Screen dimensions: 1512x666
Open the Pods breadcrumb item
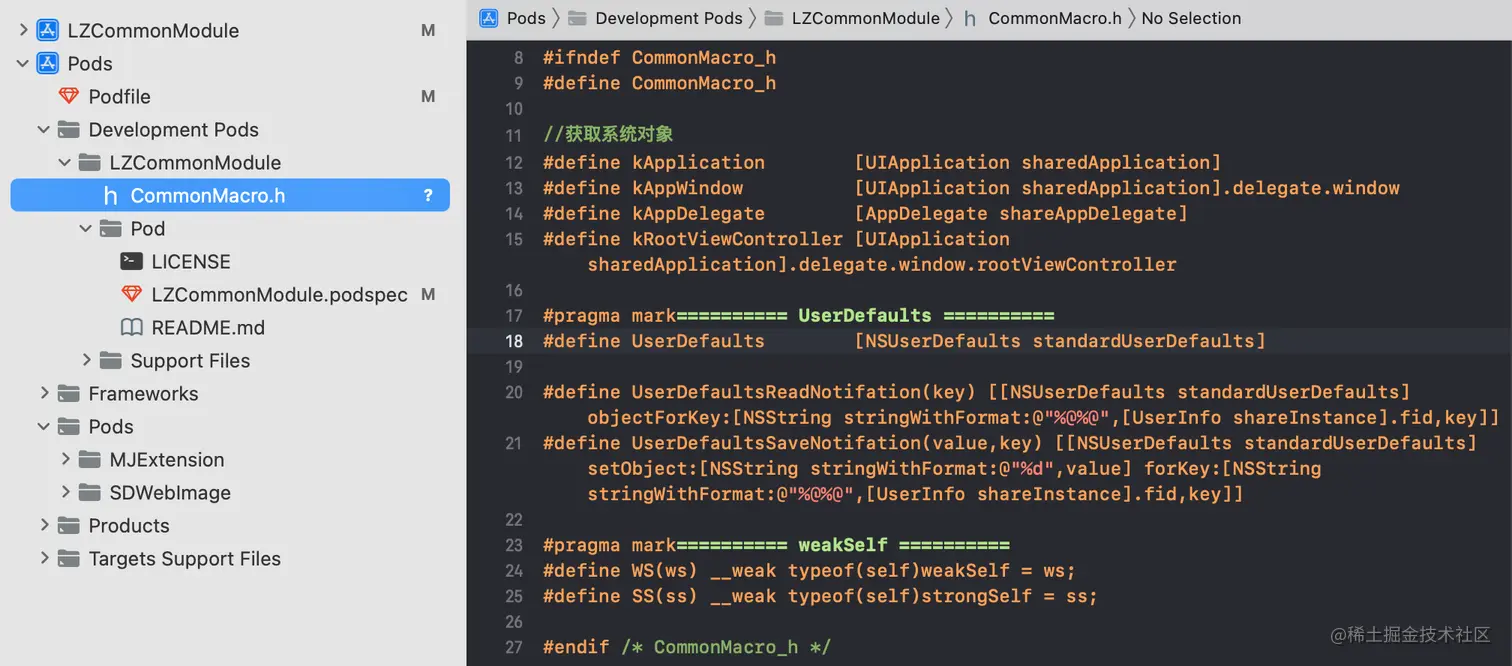(526, 18)
